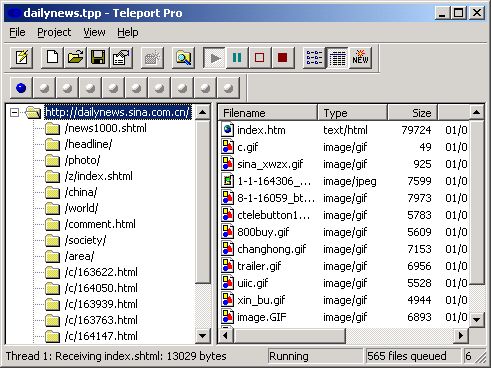Select the http://dailynews.sina.com.cn/ root item
491x368 pixels.
118,112
